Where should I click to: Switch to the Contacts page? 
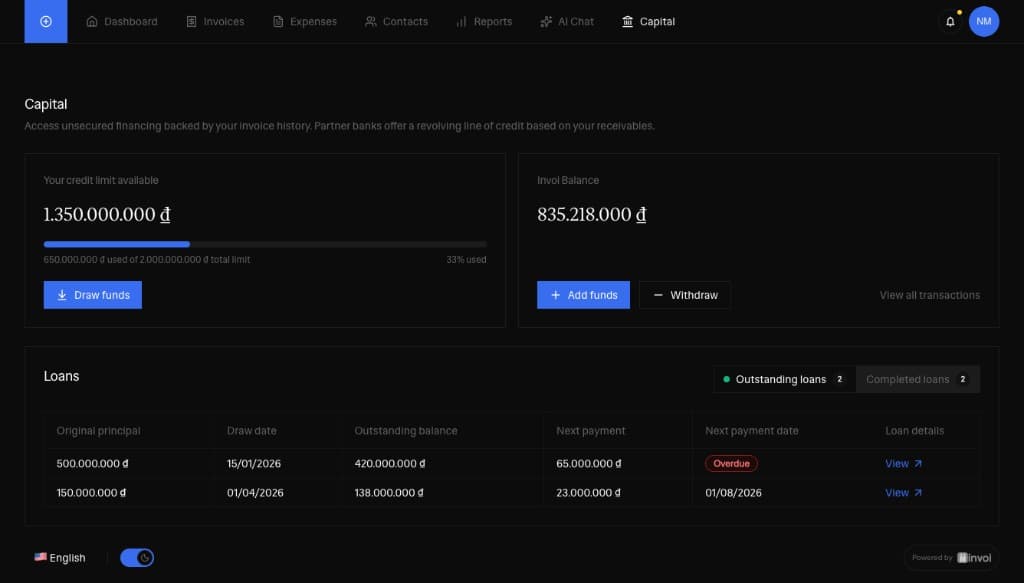pyautogui.click(x=396, y=22)
